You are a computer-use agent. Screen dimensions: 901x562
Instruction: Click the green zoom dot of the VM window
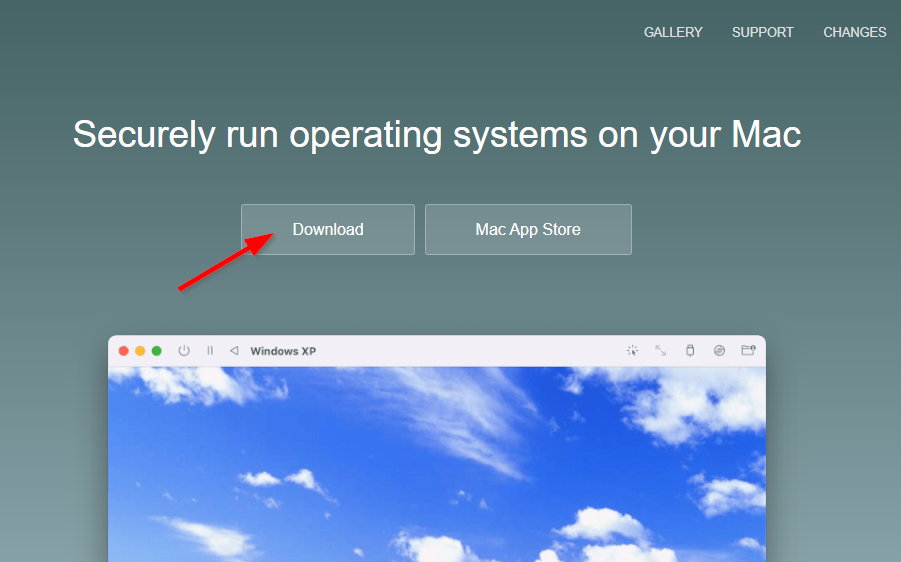coord(156,351)
